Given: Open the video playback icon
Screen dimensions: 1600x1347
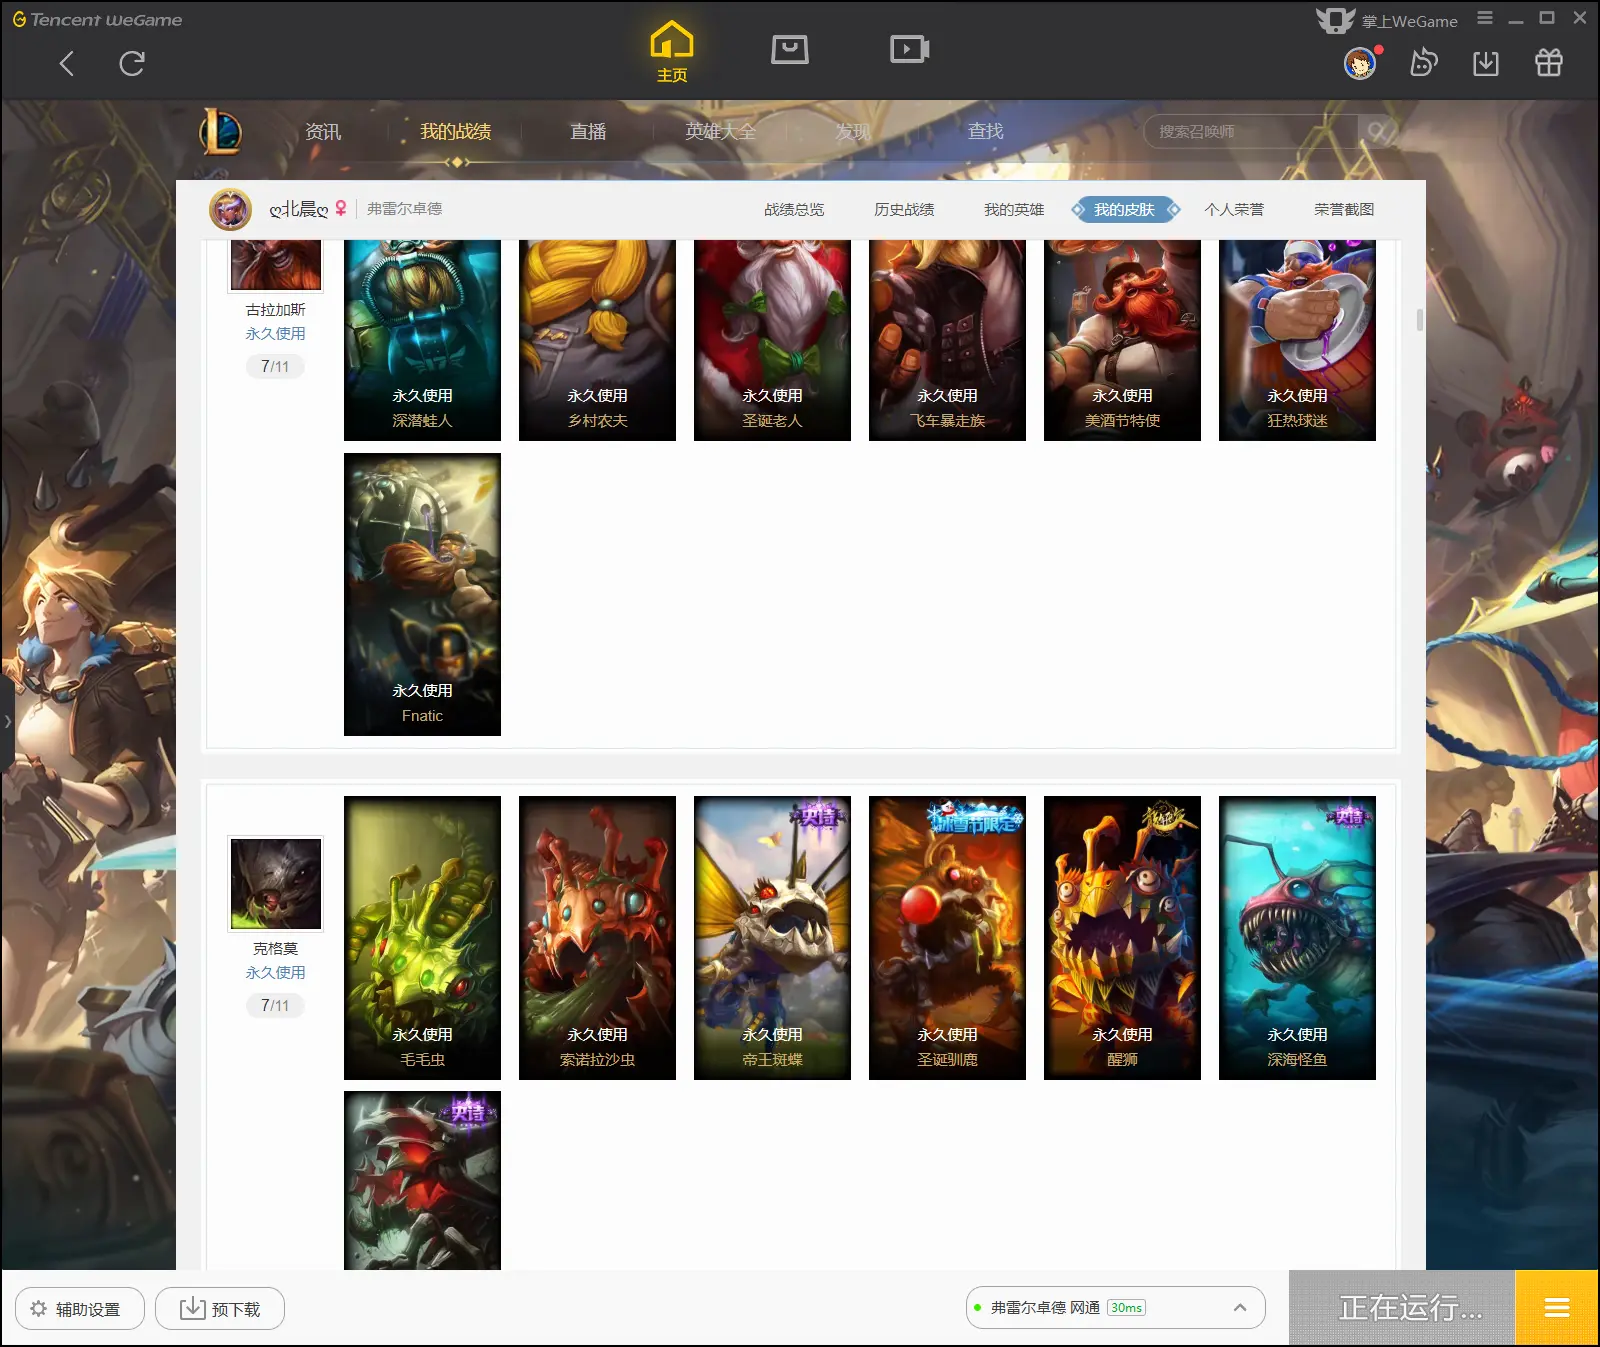Looking at the screenshot, I should [x=909, y=49].
